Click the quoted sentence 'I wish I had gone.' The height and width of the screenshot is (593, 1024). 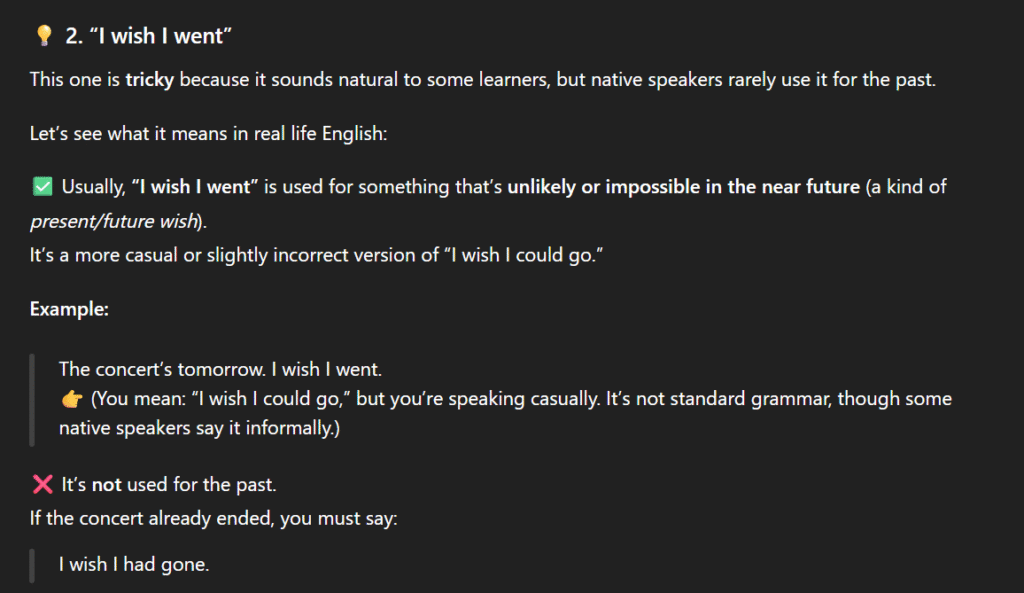pos(133,564)
